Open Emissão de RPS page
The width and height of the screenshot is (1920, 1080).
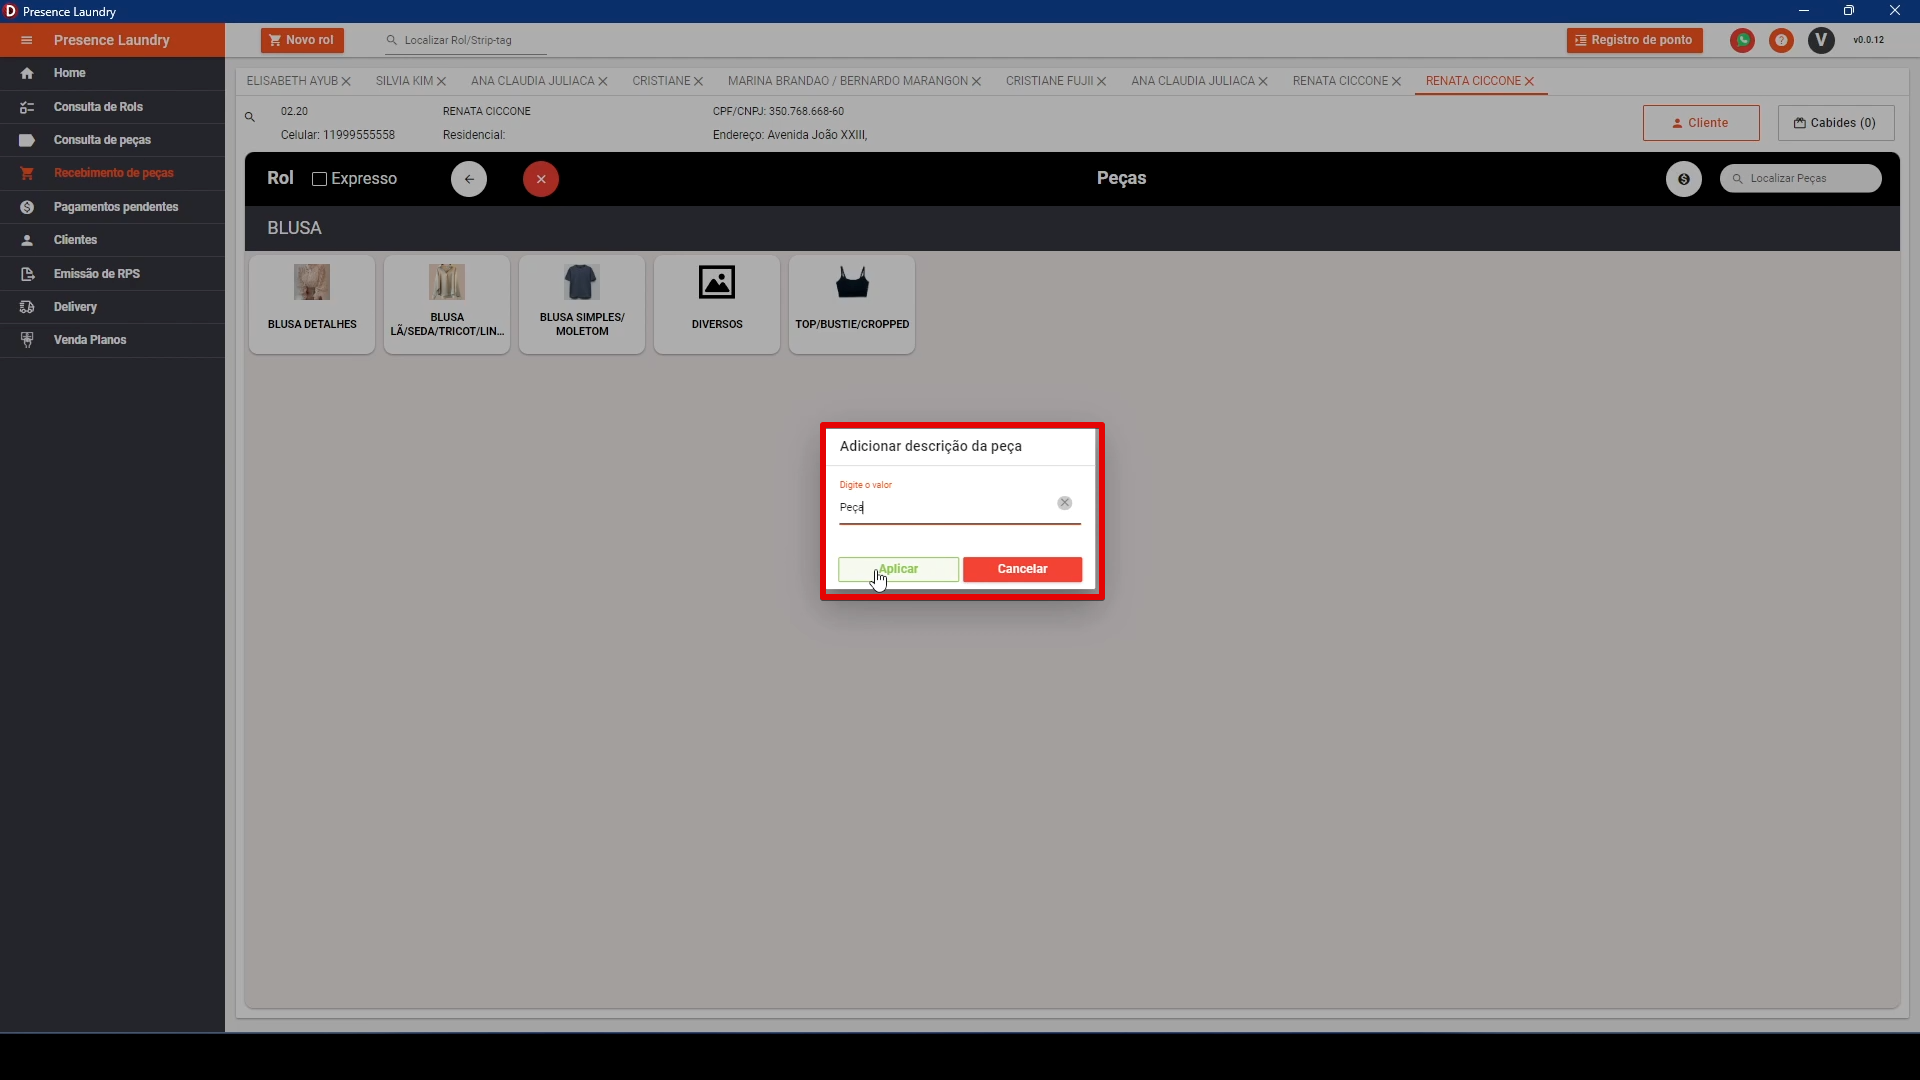(112, 274)
